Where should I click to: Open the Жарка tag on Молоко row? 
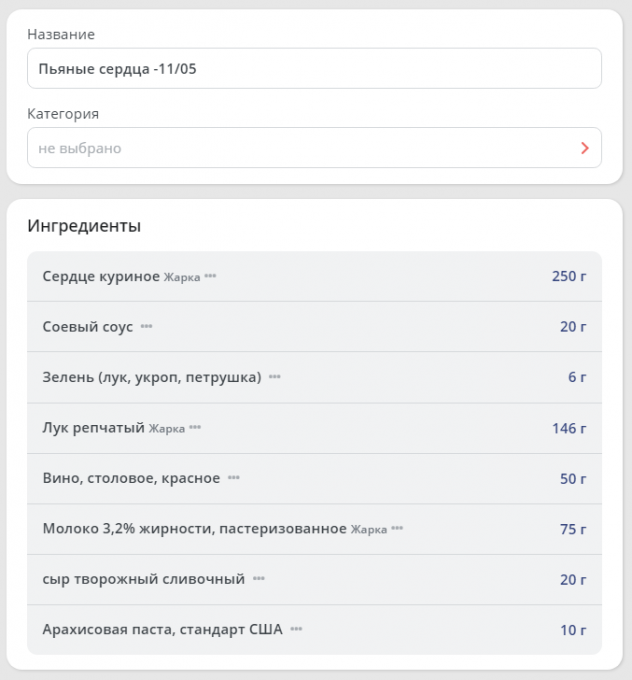[x=369, y=529]
